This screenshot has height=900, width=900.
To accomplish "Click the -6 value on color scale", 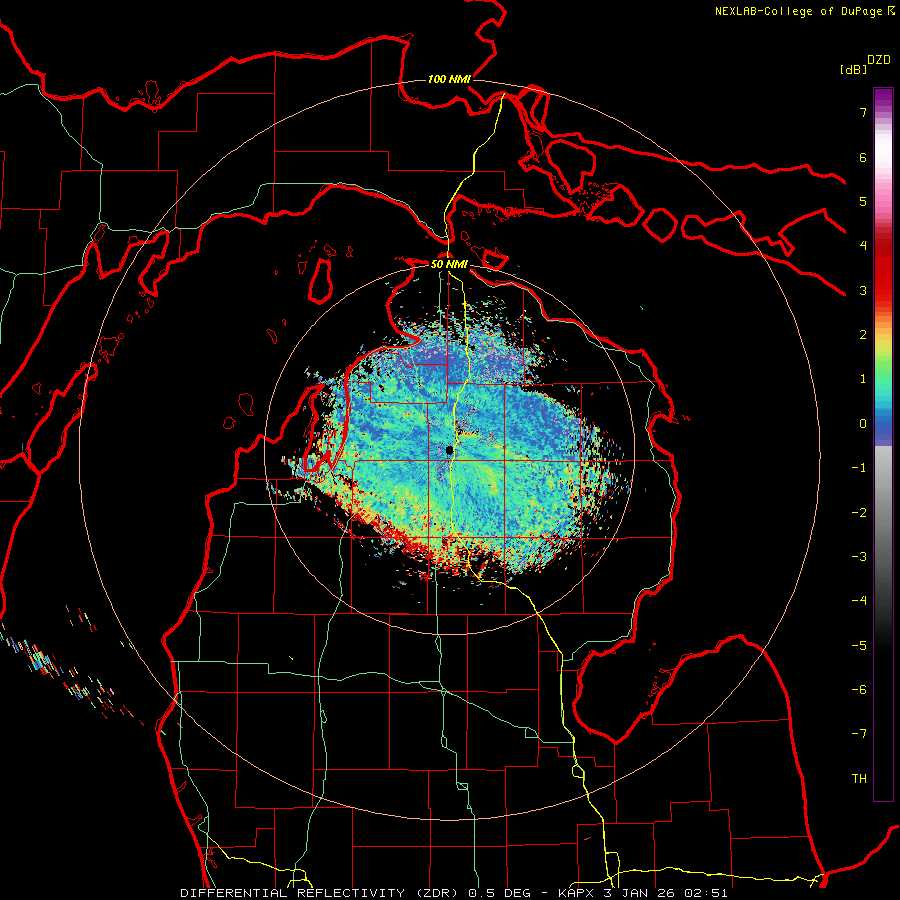I will pos(859,690).
